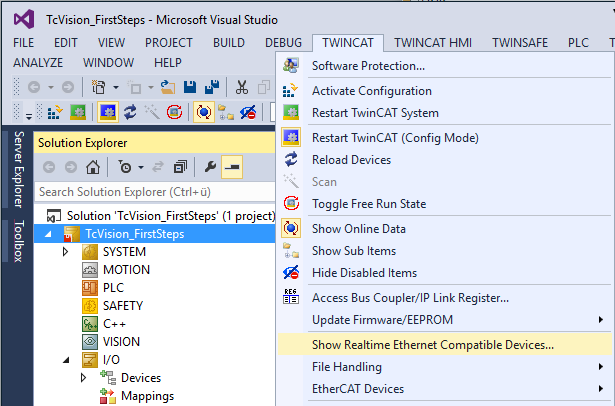This screenshot has height=406, width=615.
Task: Open Pending Changes Filter dropdown arrow
Action: click(141, 167)
